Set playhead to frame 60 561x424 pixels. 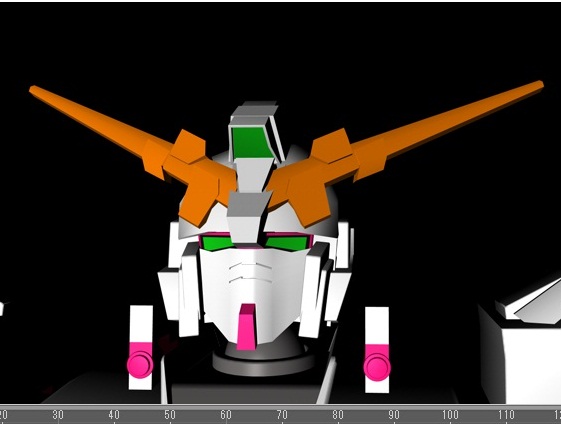pos(226,415)
